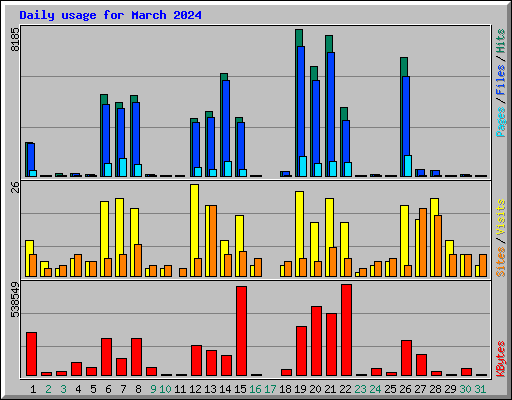This screenshot has width=512, height=400.
Task: Click the cyan pages bar for day 7
Action: pos(123,167)
